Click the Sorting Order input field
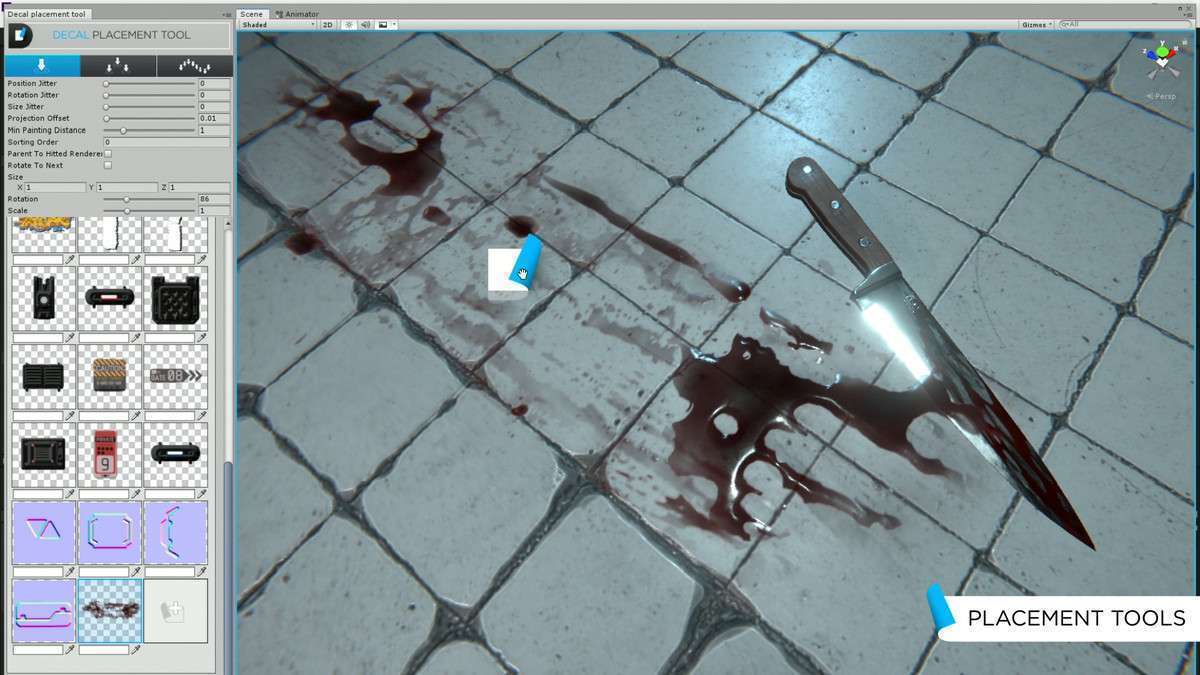The height and width of the screenshot is (675, 1200). 167,142
